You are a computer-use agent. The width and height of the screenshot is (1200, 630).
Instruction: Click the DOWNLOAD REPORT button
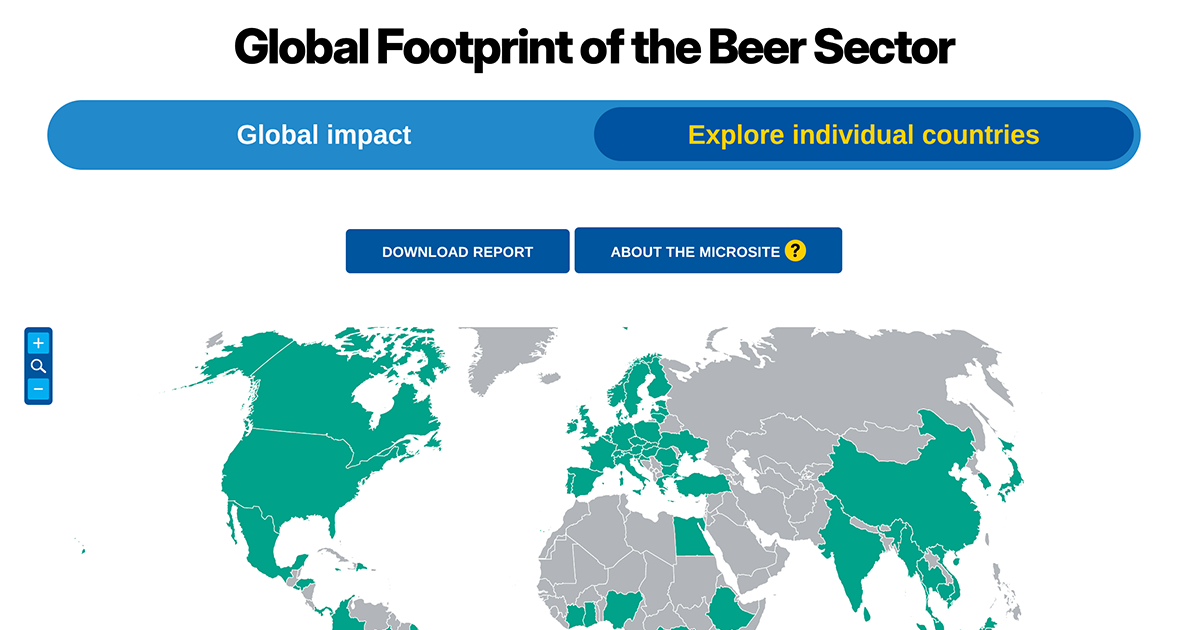(457, 251)
